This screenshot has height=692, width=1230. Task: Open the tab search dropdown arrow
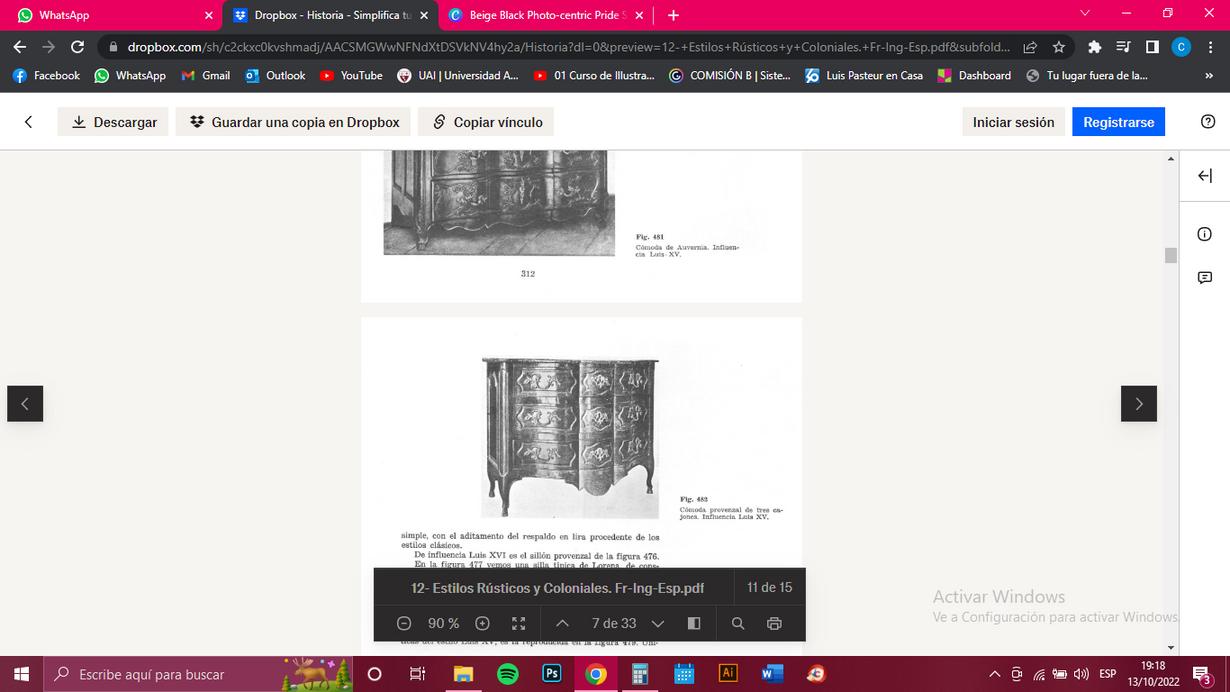click(1085, 14)
